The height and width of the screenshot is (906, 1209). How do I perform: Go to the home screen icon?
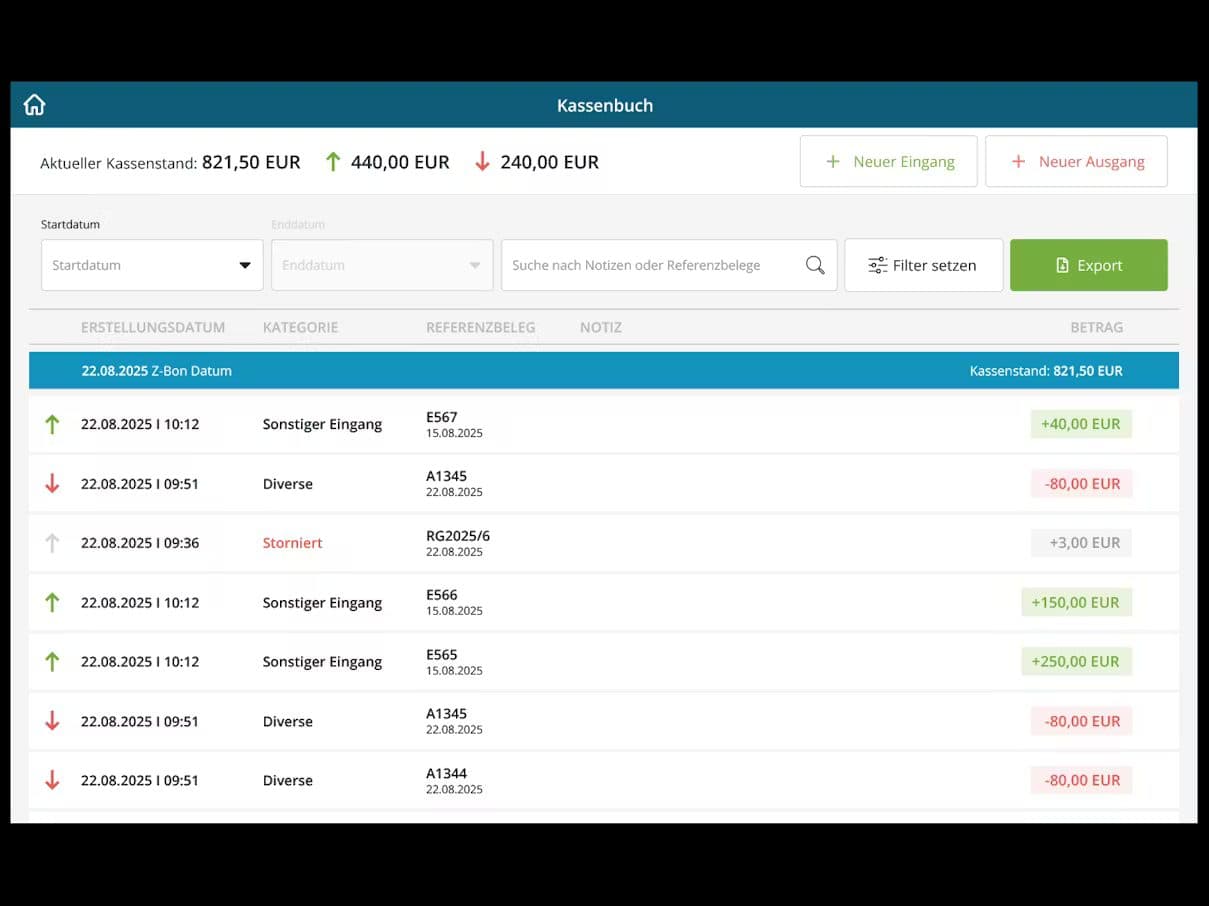point(35,105)
